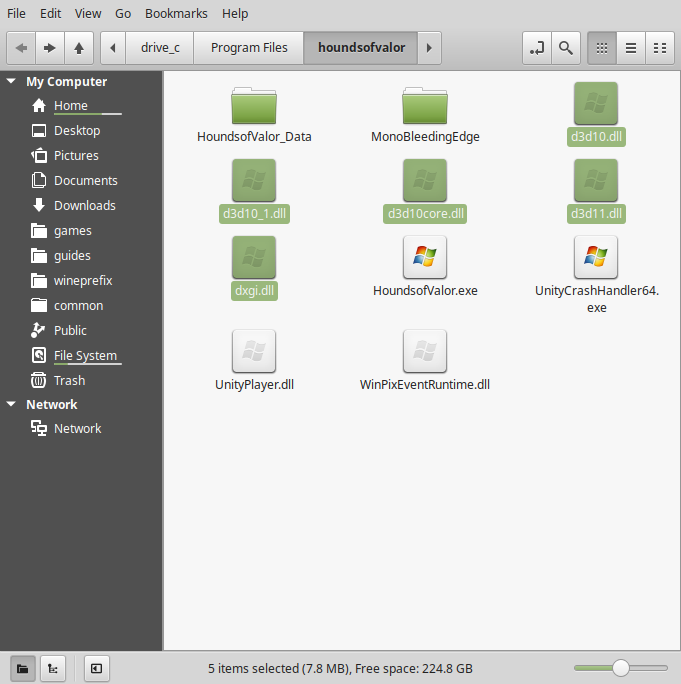This screenshot has width=681, height=684.
Task: Open Trash in the sidebar
Action: tap(81, 380)
